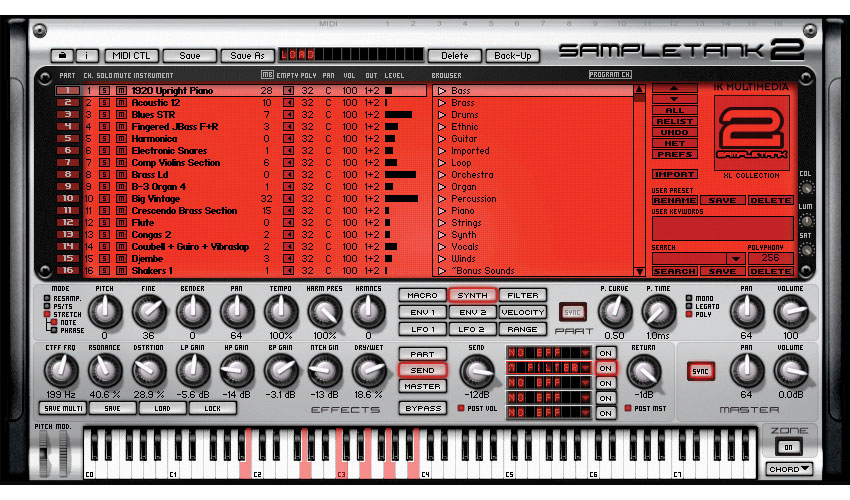Select part number 16 button
850x500 pixels.
pyautogui.click(x=68, y=270)
